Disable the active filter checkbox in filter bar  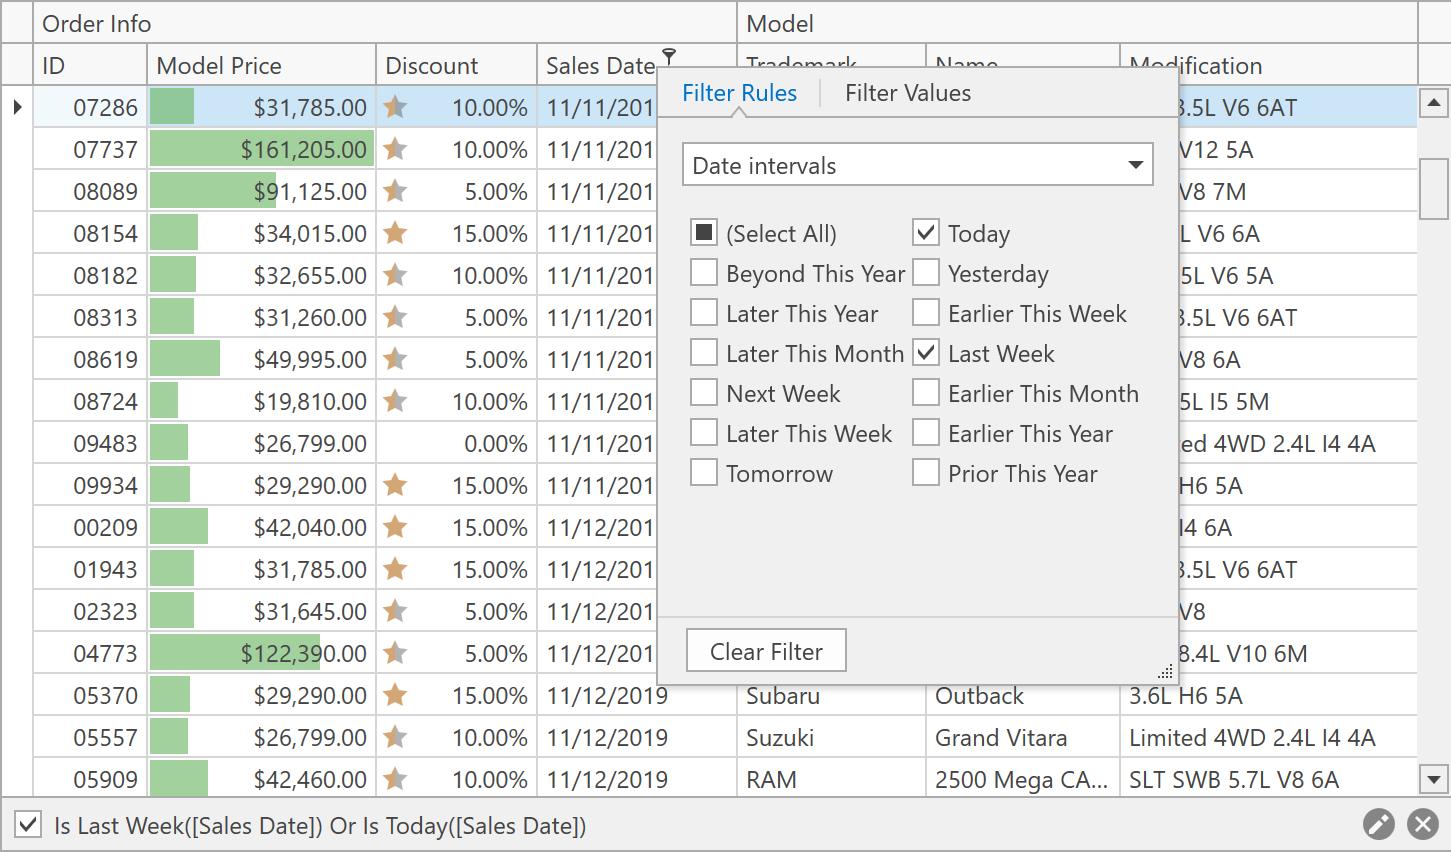(x=28, y=825)
